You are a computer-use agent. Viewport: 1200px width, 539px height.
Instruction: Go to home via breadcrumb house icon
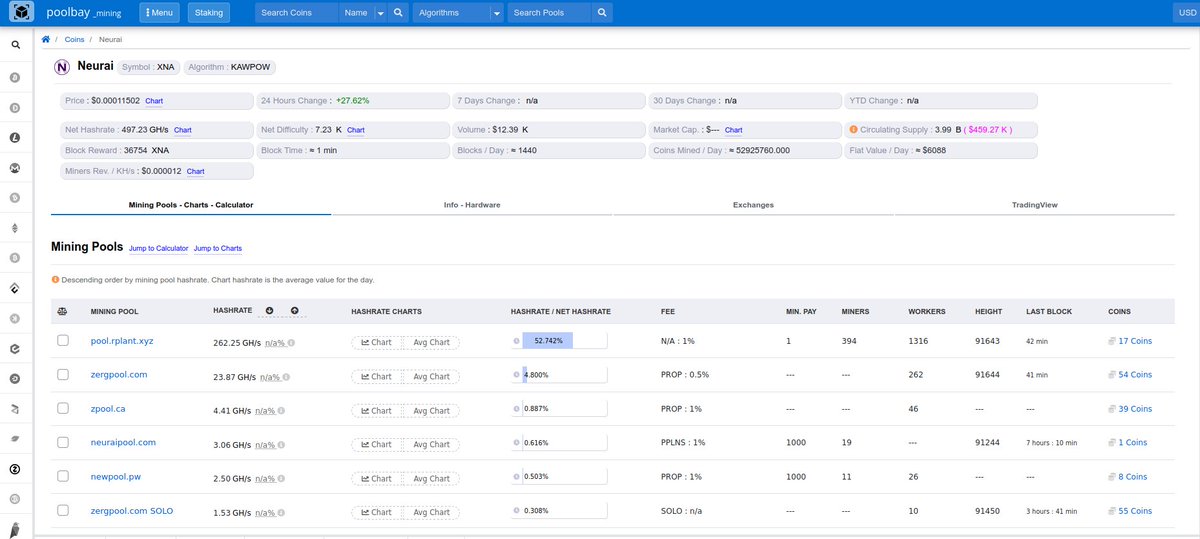[x=46, y=38]
